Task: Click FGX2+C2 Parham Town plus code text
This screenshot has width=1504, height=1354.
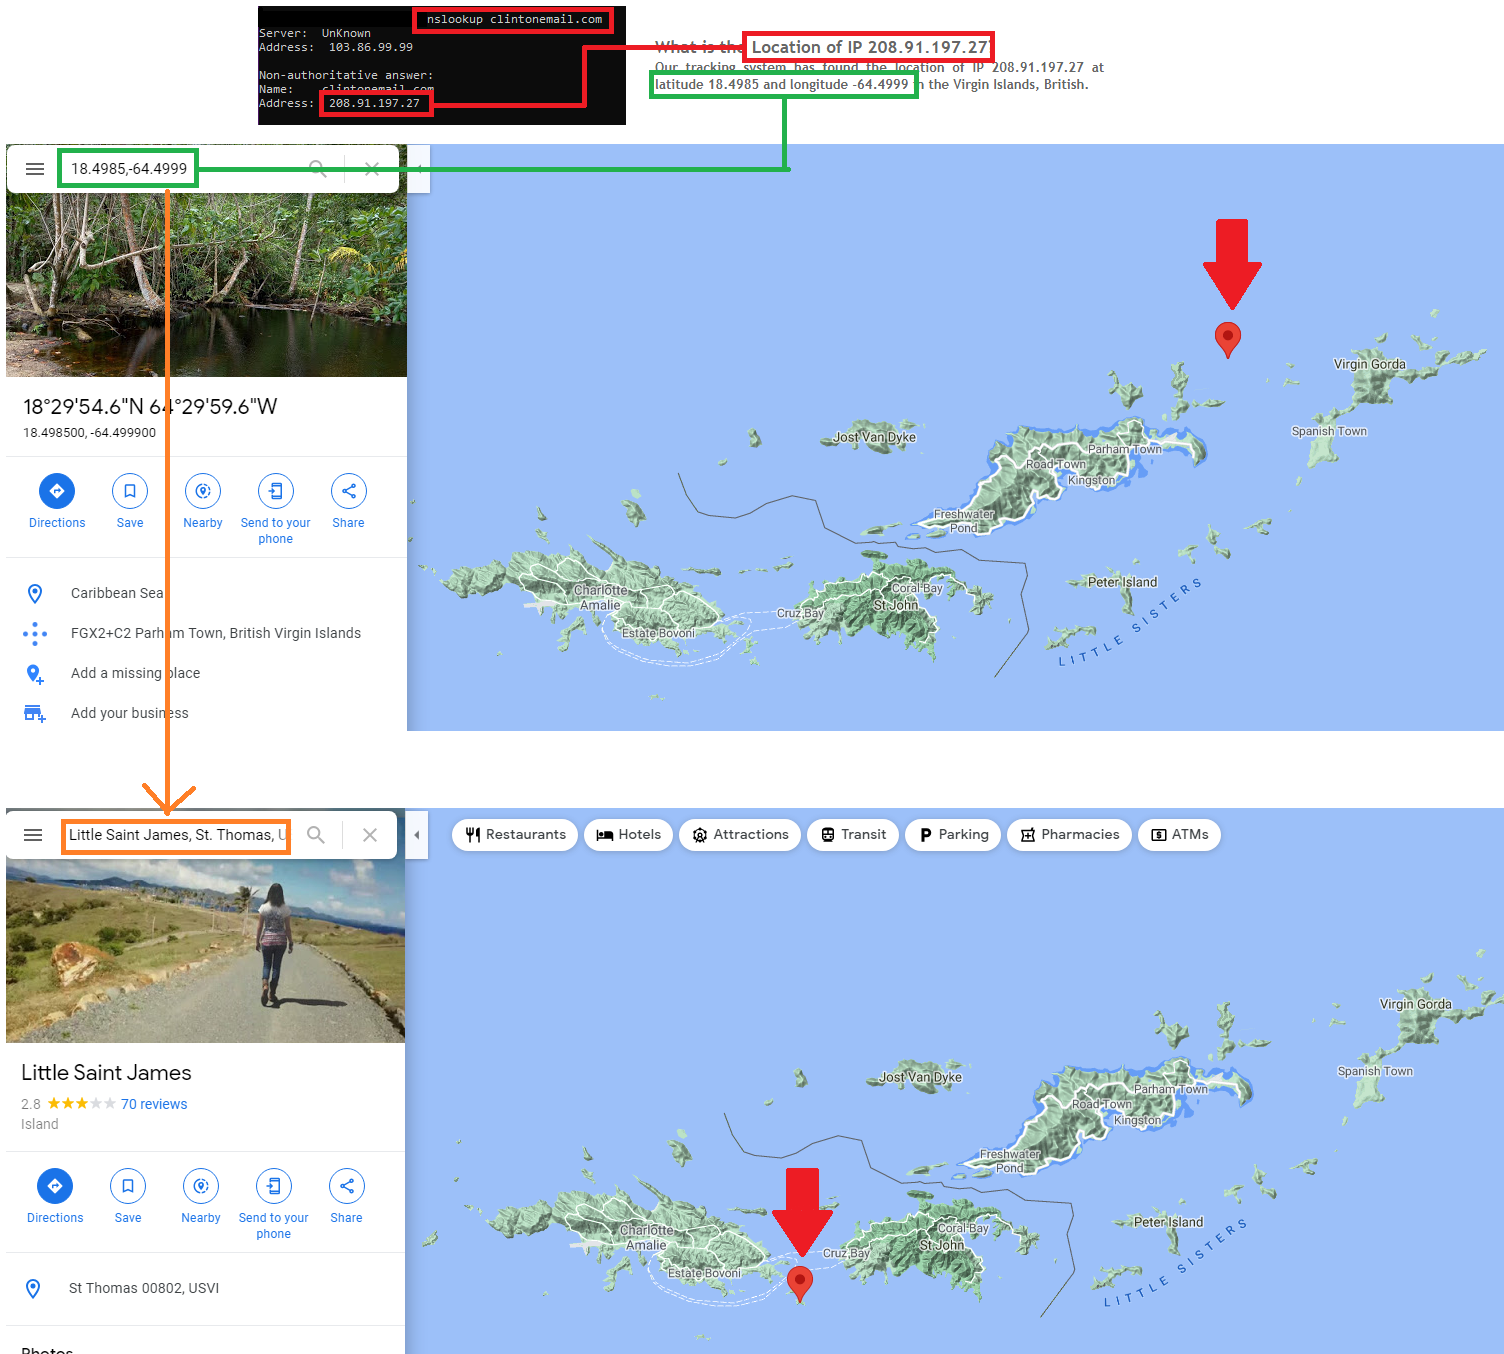Action: pos(216,633)
